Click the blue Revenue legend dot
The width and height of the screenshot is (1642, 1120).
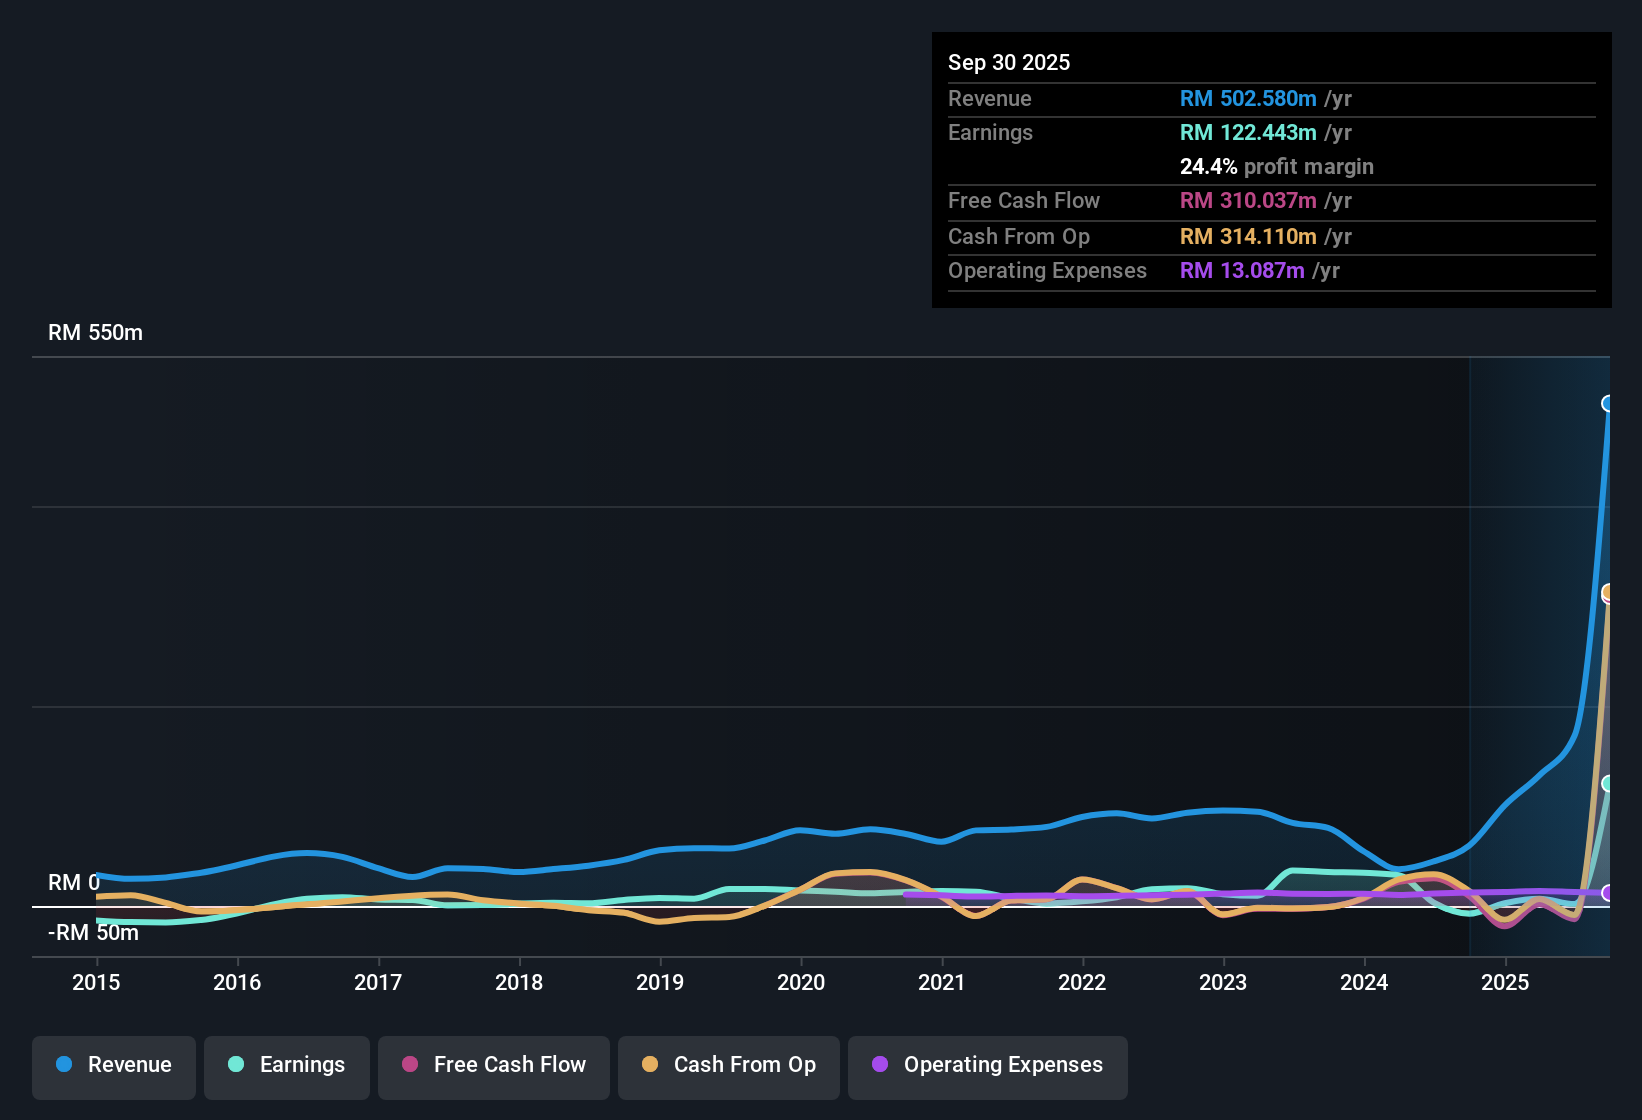pyautogui.click(x=64, y=1065)
